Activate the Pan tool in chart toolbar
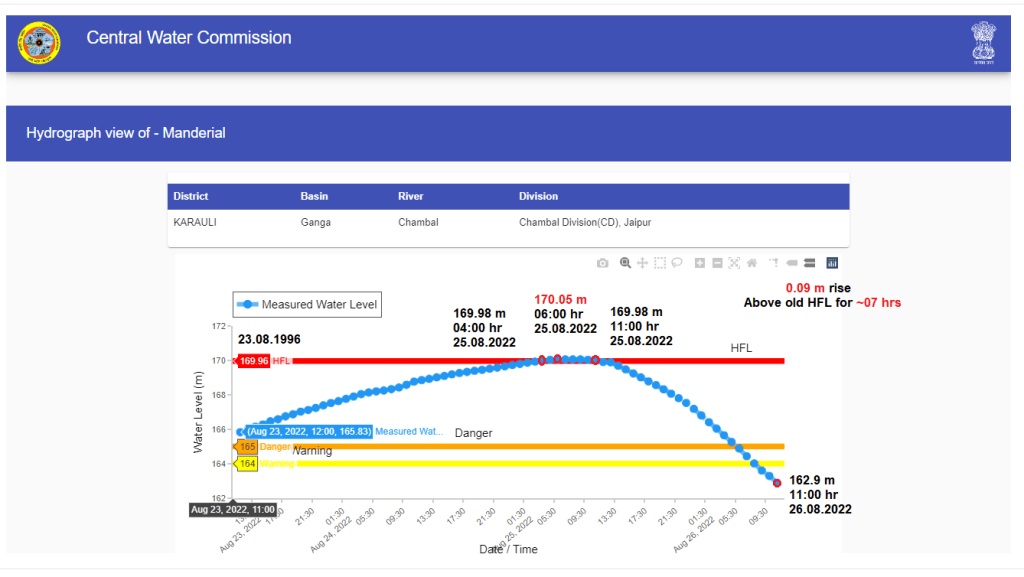Viewport: 1024px width, 577px height. click(643, 263)
